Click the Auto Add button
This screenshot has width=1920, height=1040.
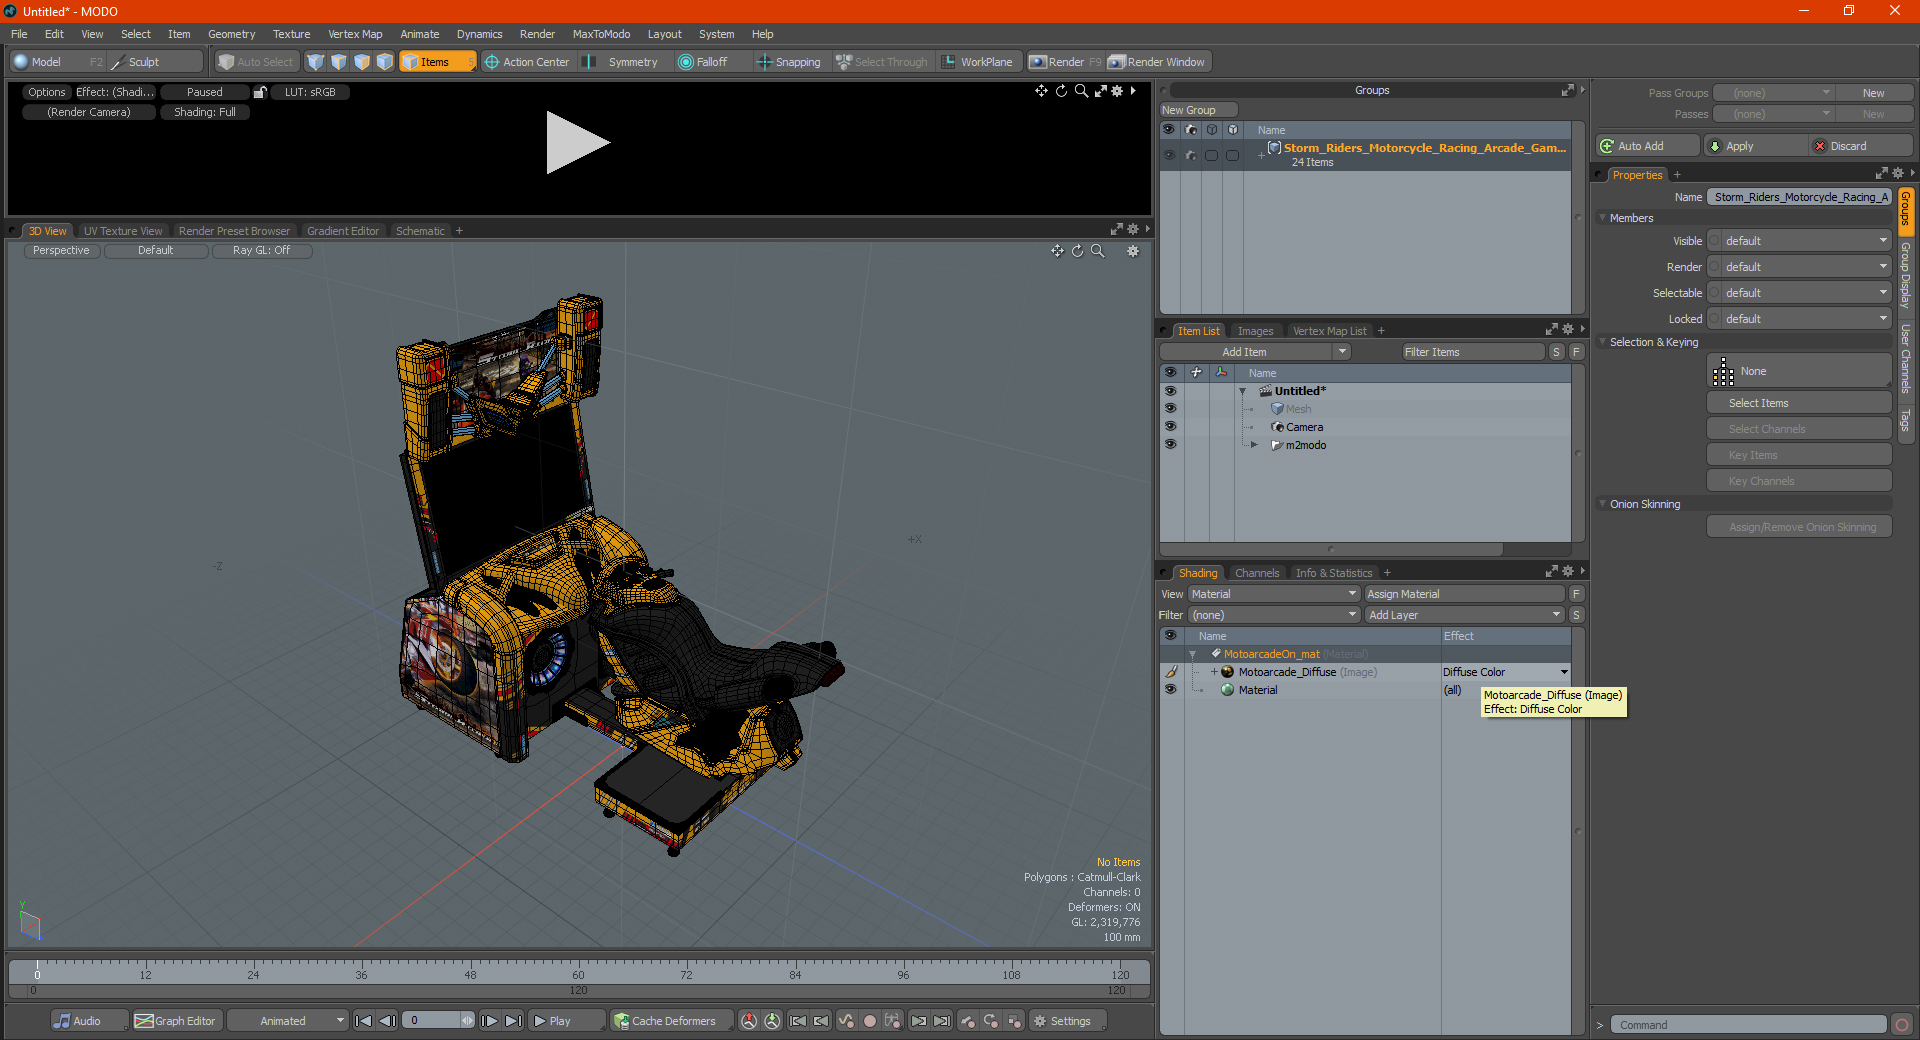pos(1647,146)
